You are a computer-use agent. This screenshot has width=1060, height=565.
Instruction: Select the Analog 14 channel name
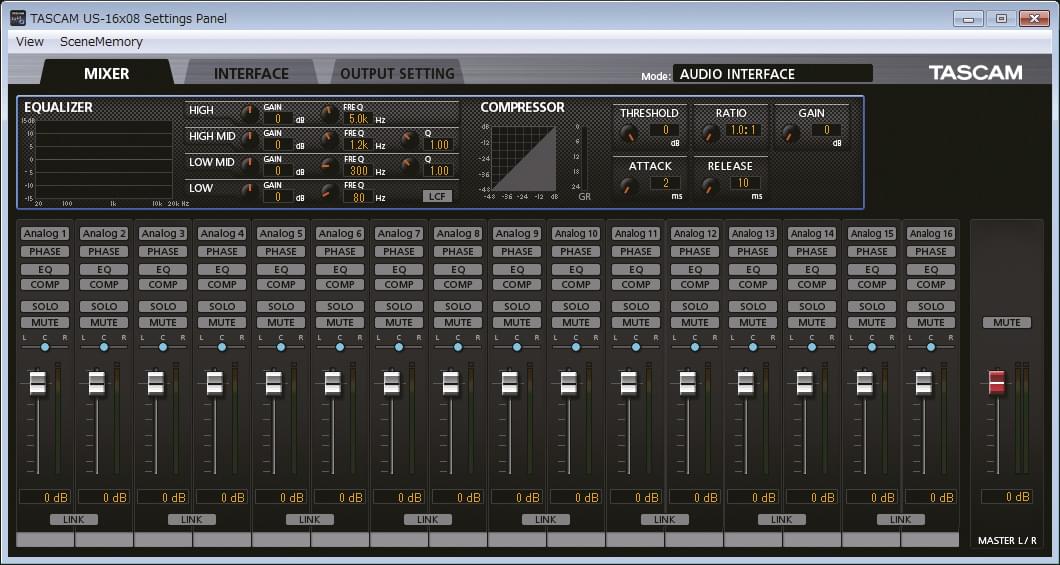pyautogui.click(x=813, y=233)
